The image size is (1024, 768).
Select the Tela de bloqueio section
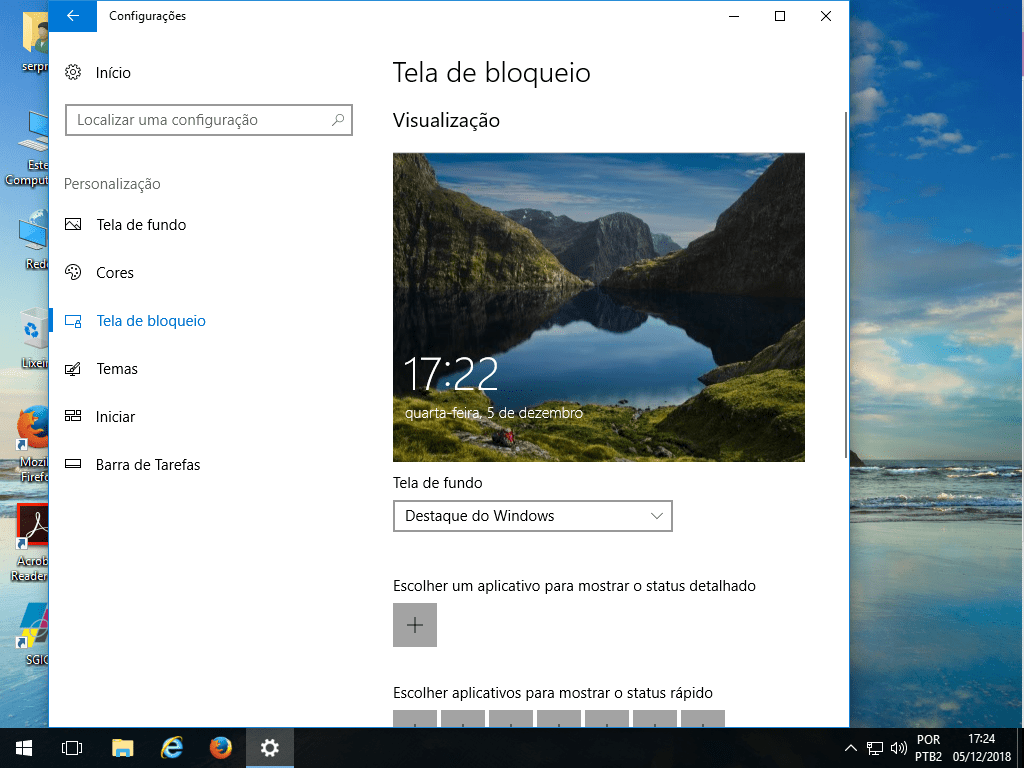(150, 321)
